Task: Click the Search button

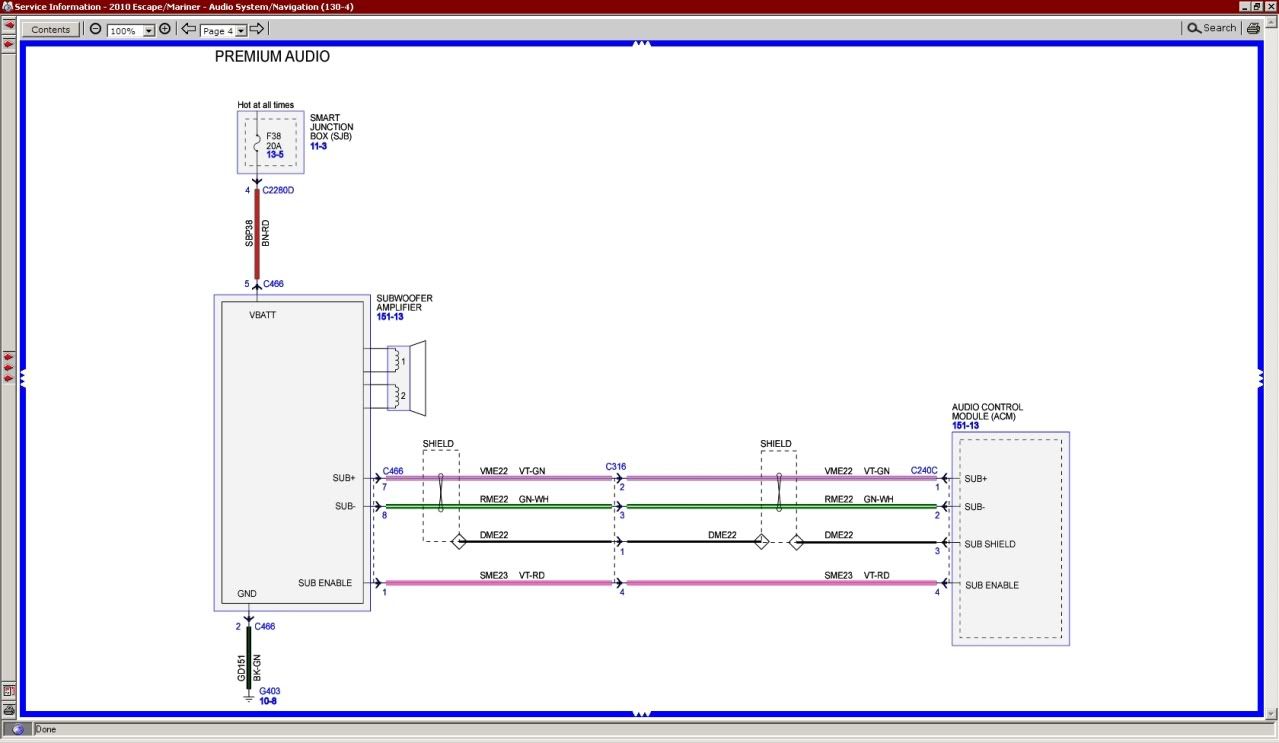Action: point(1211,29)
